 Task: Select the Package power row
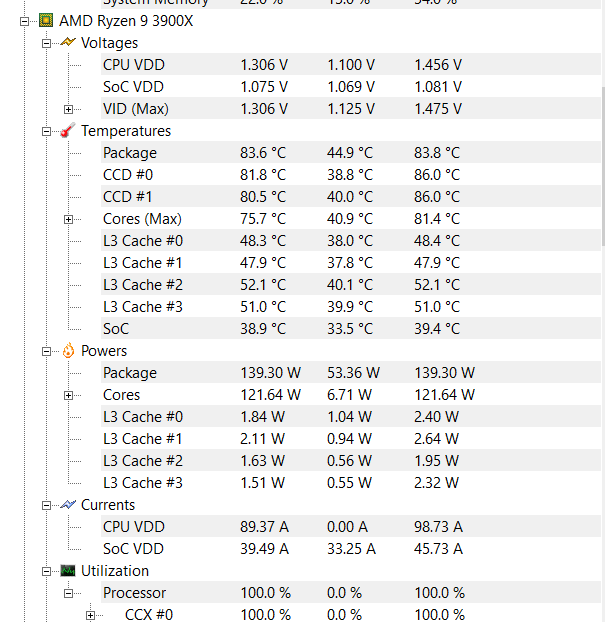click(x=351, y=372)
